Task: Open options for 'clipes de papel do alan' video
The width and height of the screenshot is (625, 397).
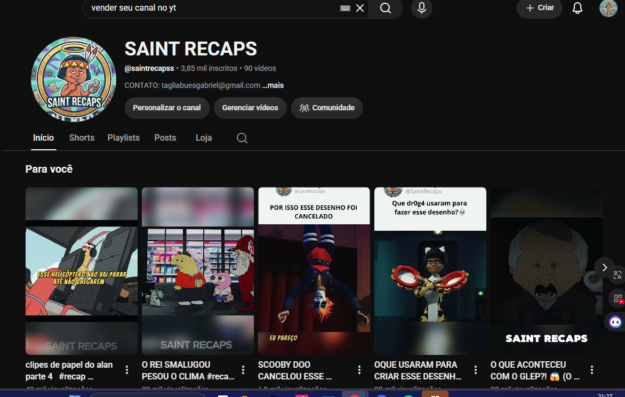Action: (127, 370)
